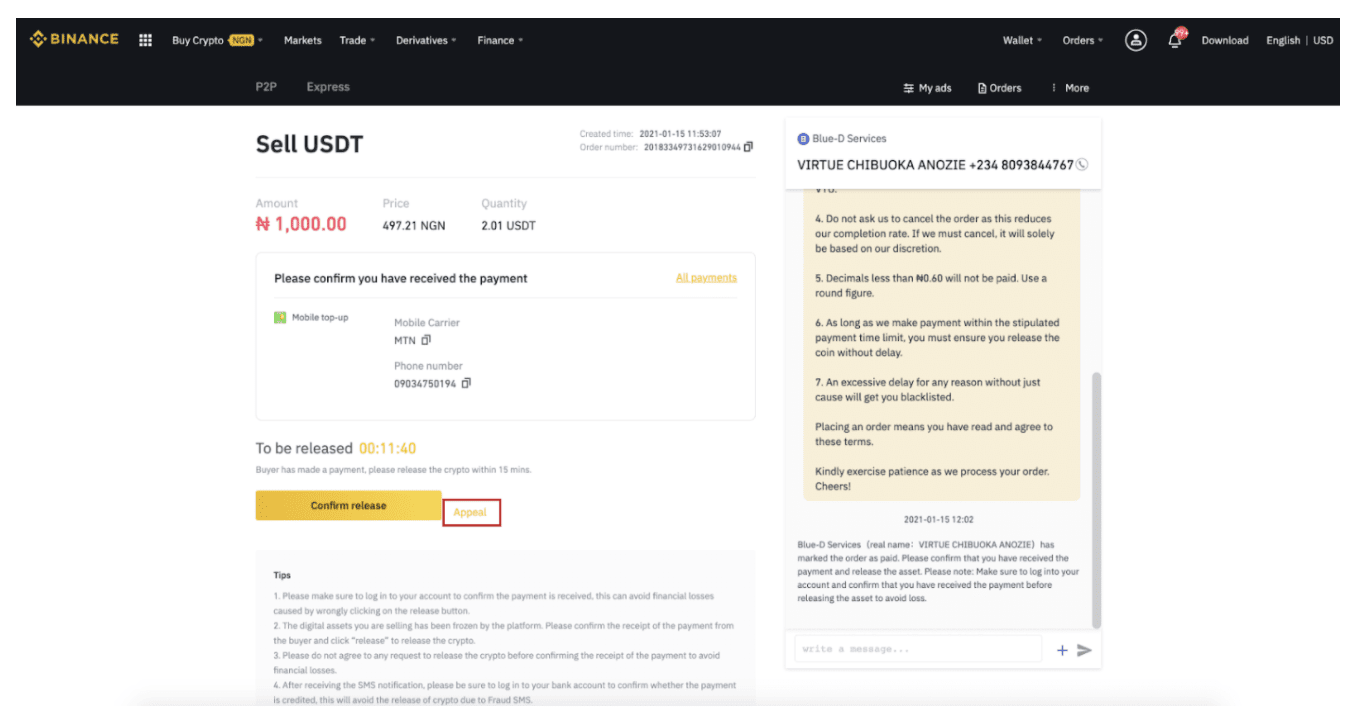Change language via English selector
The height and width of the screenshot is (726, 1352).
(x=1283, y=40)
